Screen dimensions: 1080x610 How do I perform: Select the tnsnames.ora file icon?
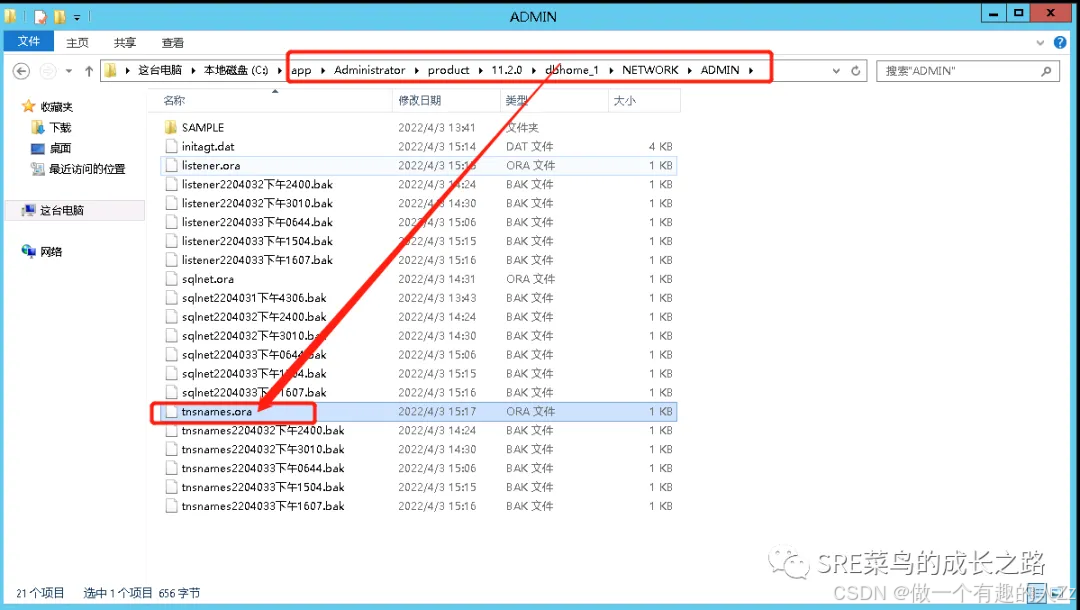(172, 412)
